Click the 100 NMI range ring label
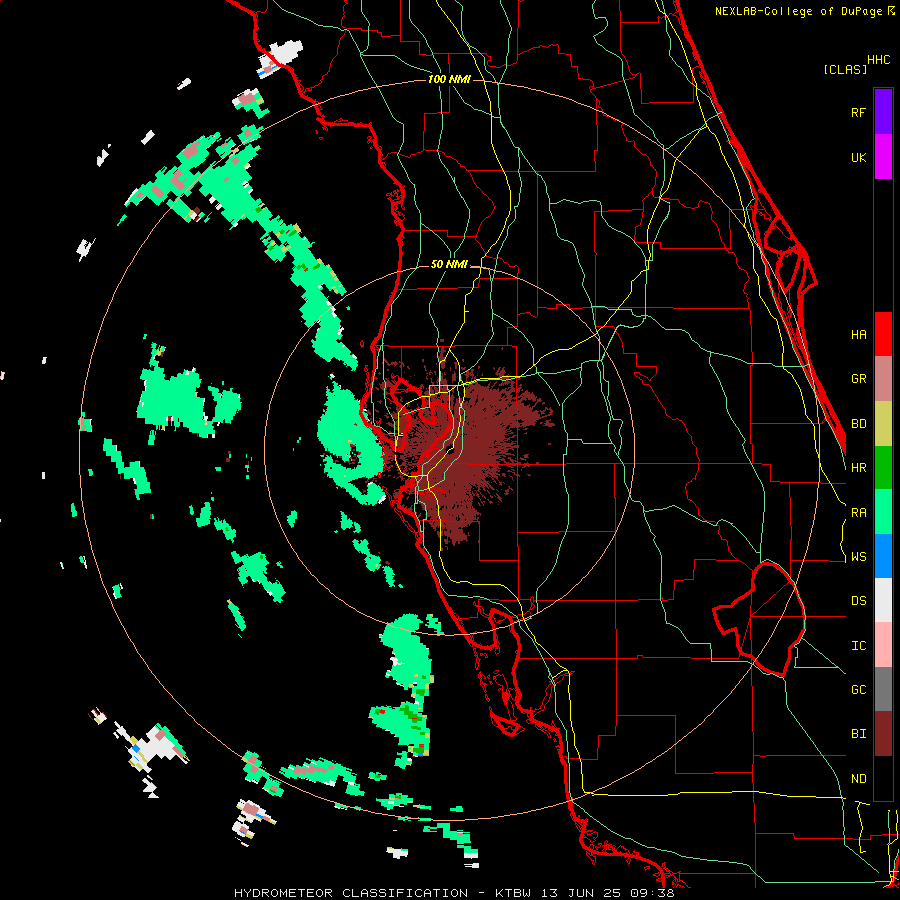900x900 pixels. (x=449, y=79)
